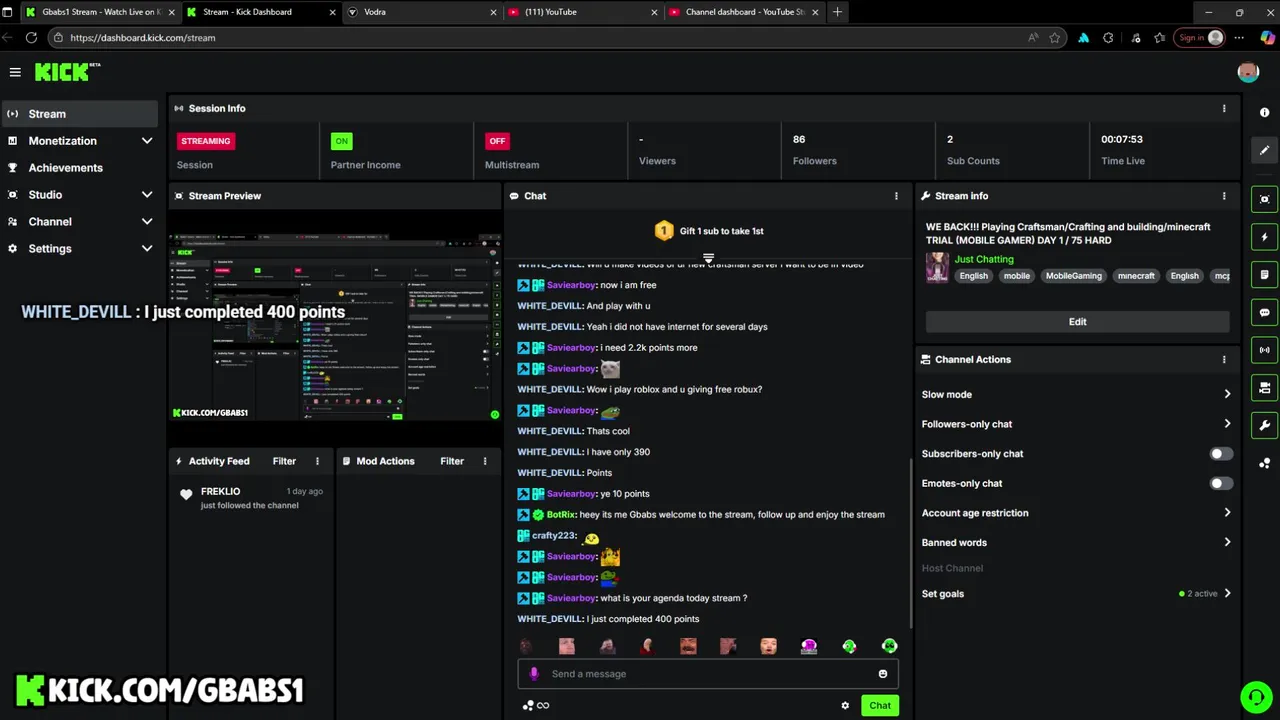Click the minecraft stream tag
Screen dimensions: 1280x720
click(x=1136, y=276)
